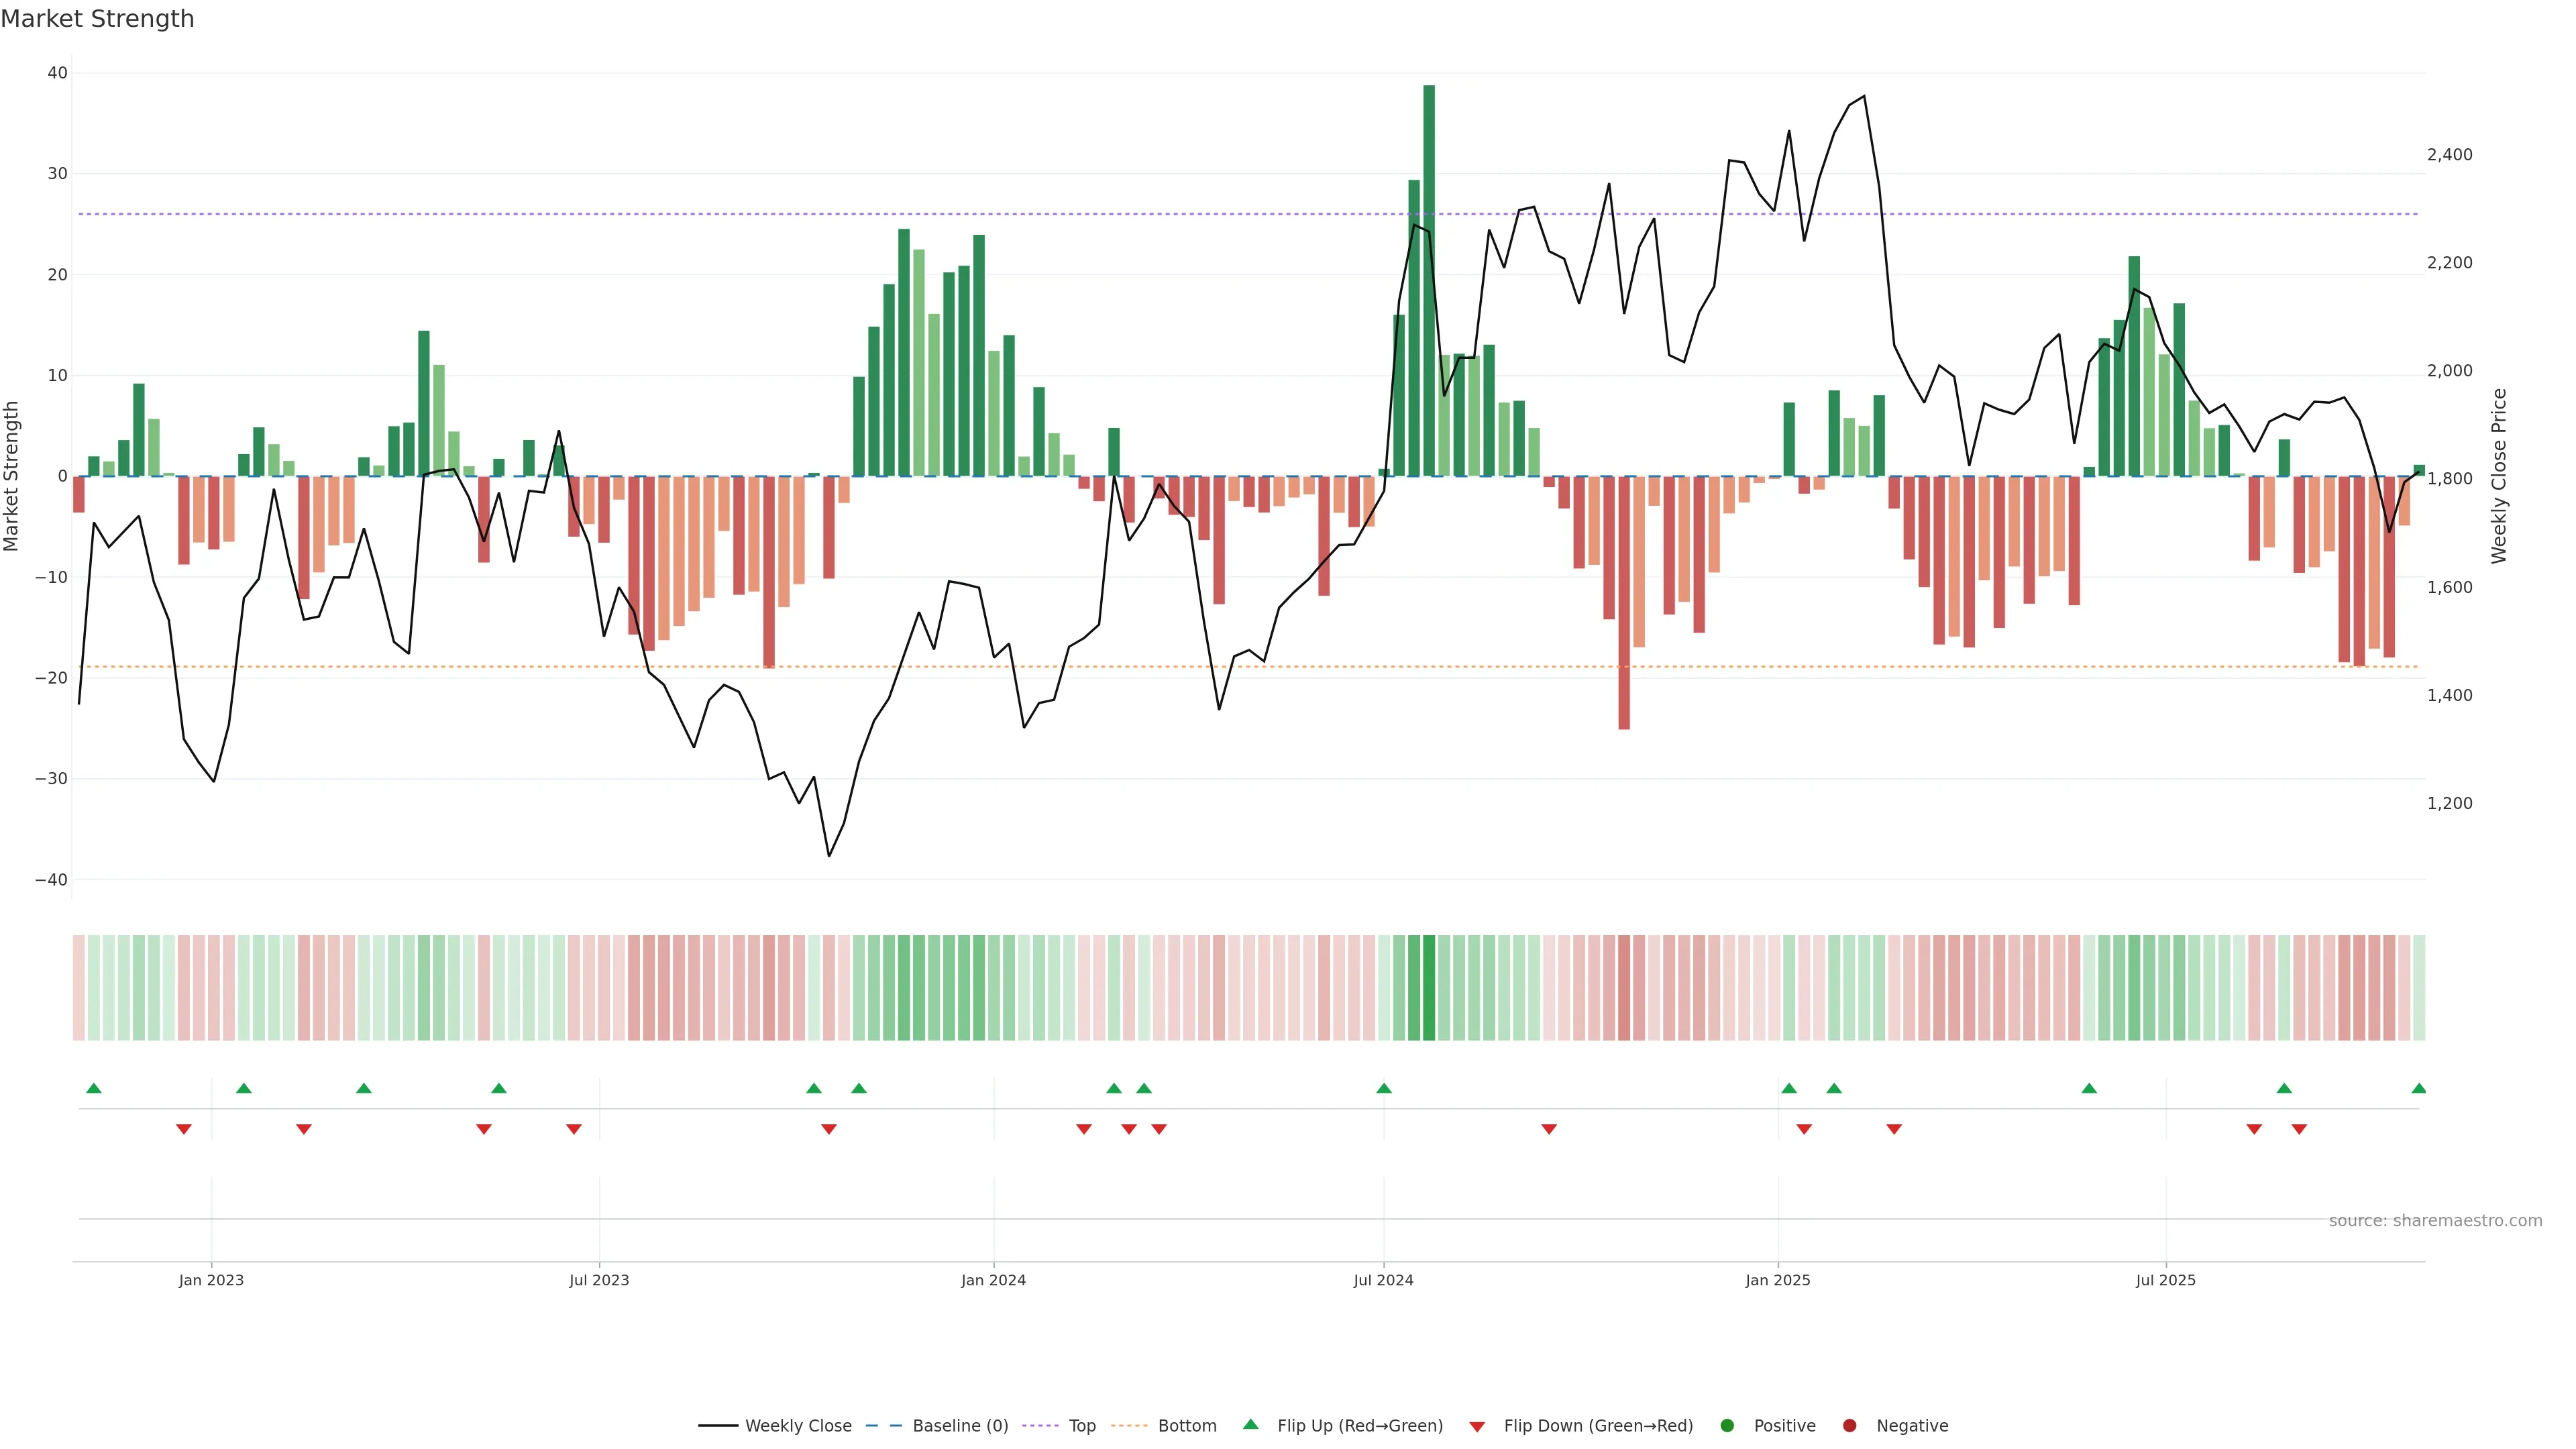2576x1449 pixels.
Task: Click the last flip-up triangle marker
Action: [2418, 1088]
